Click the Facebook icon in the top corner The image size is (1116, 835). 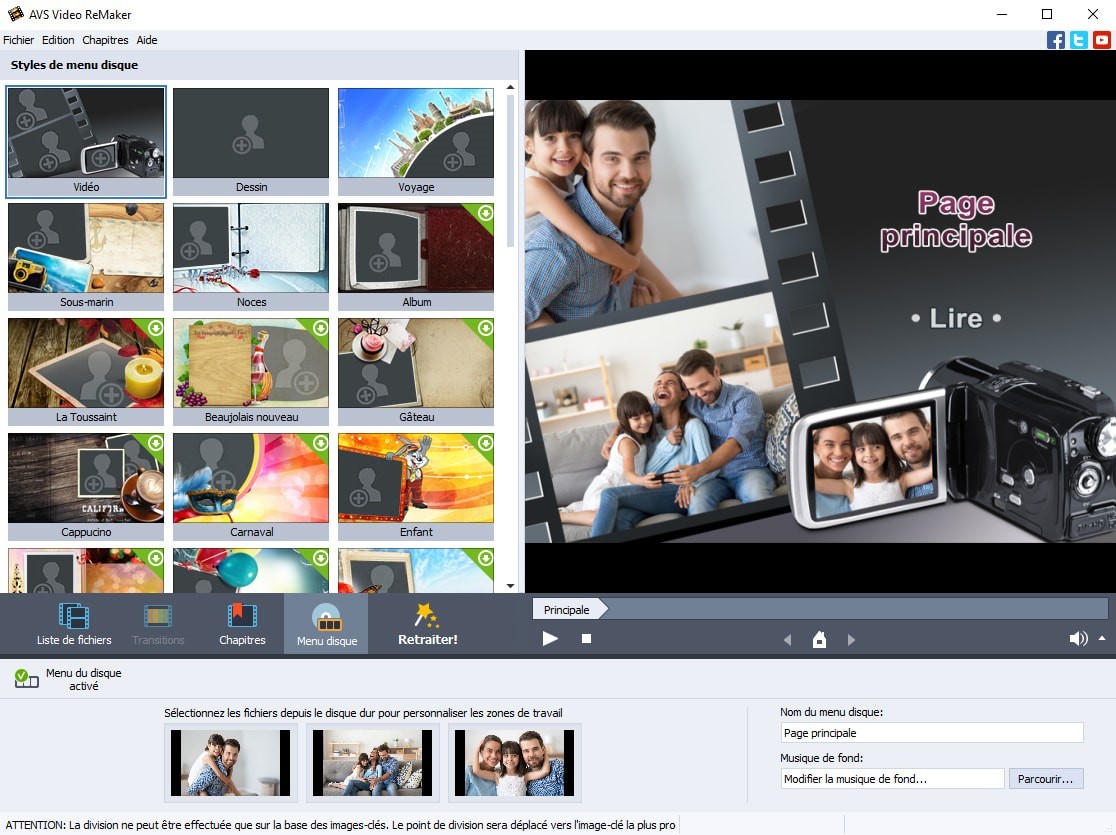[x=1056, y=40]
